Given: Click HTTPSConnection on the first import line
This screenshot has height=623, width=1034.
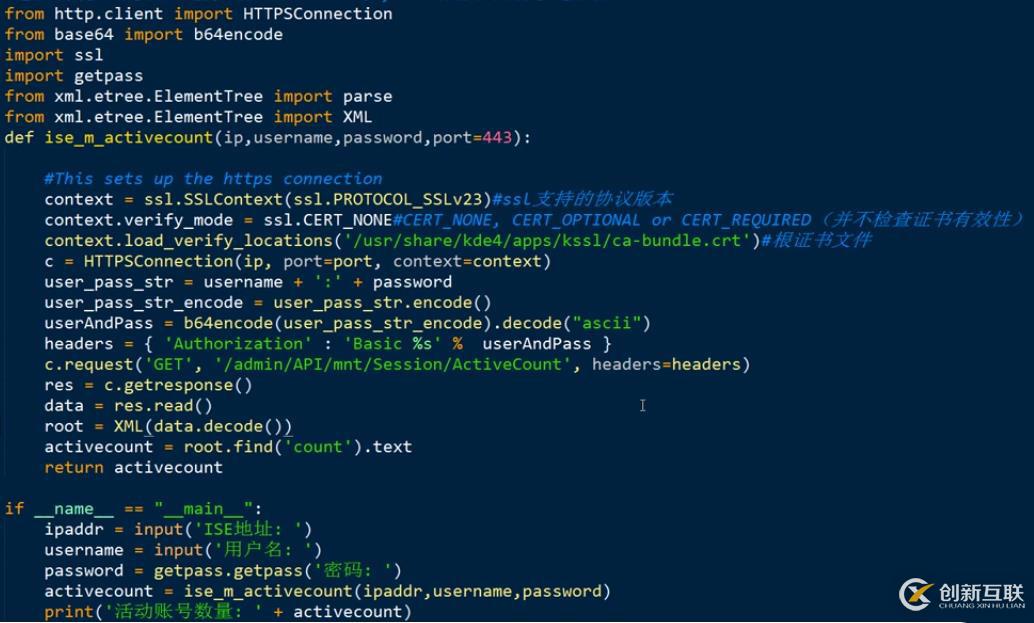Looking at the screenshot, I should [318, 14].
